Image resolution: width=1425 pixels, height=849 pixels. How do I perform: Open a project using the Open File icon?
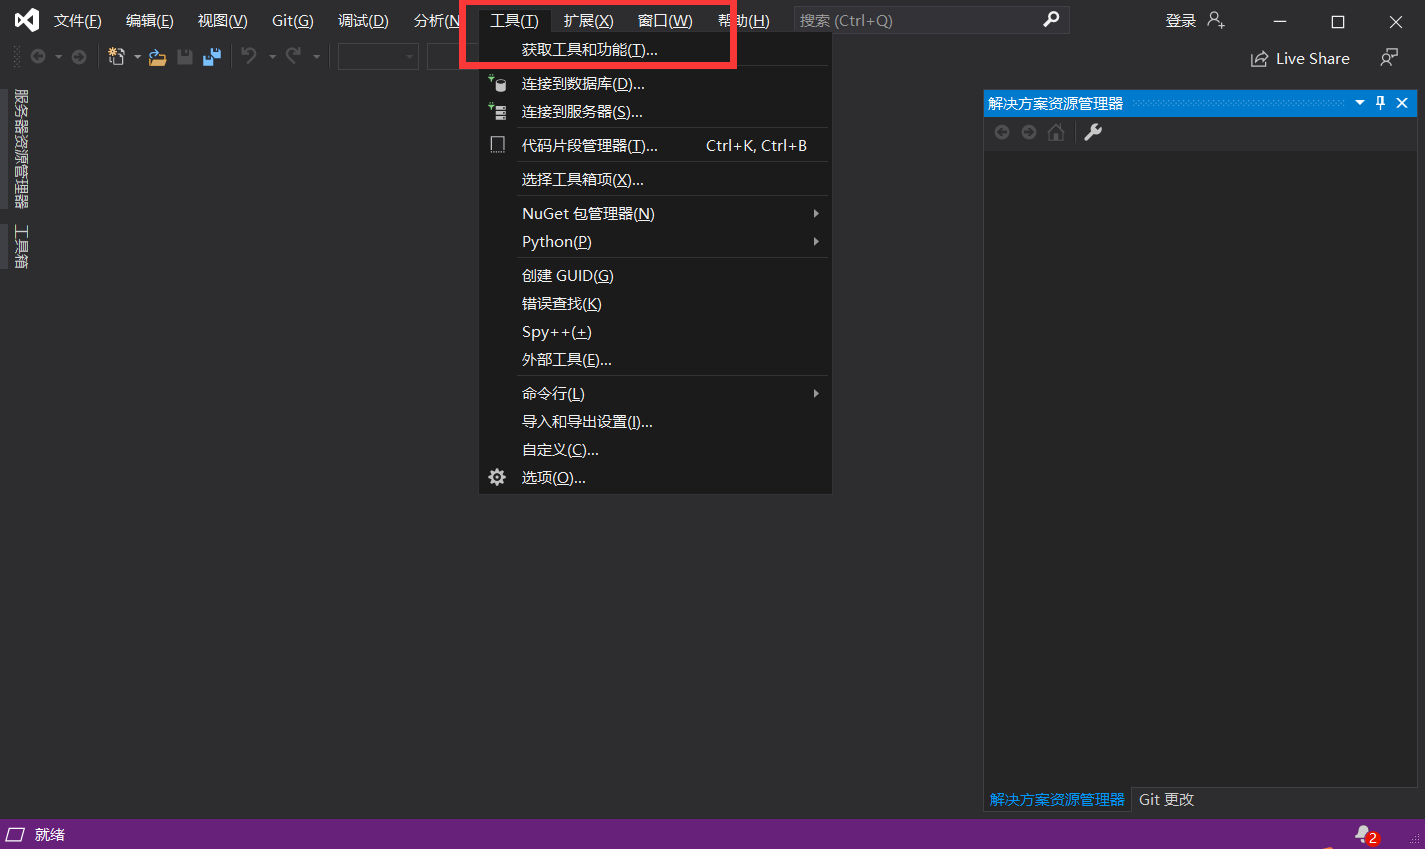(157, 58)
